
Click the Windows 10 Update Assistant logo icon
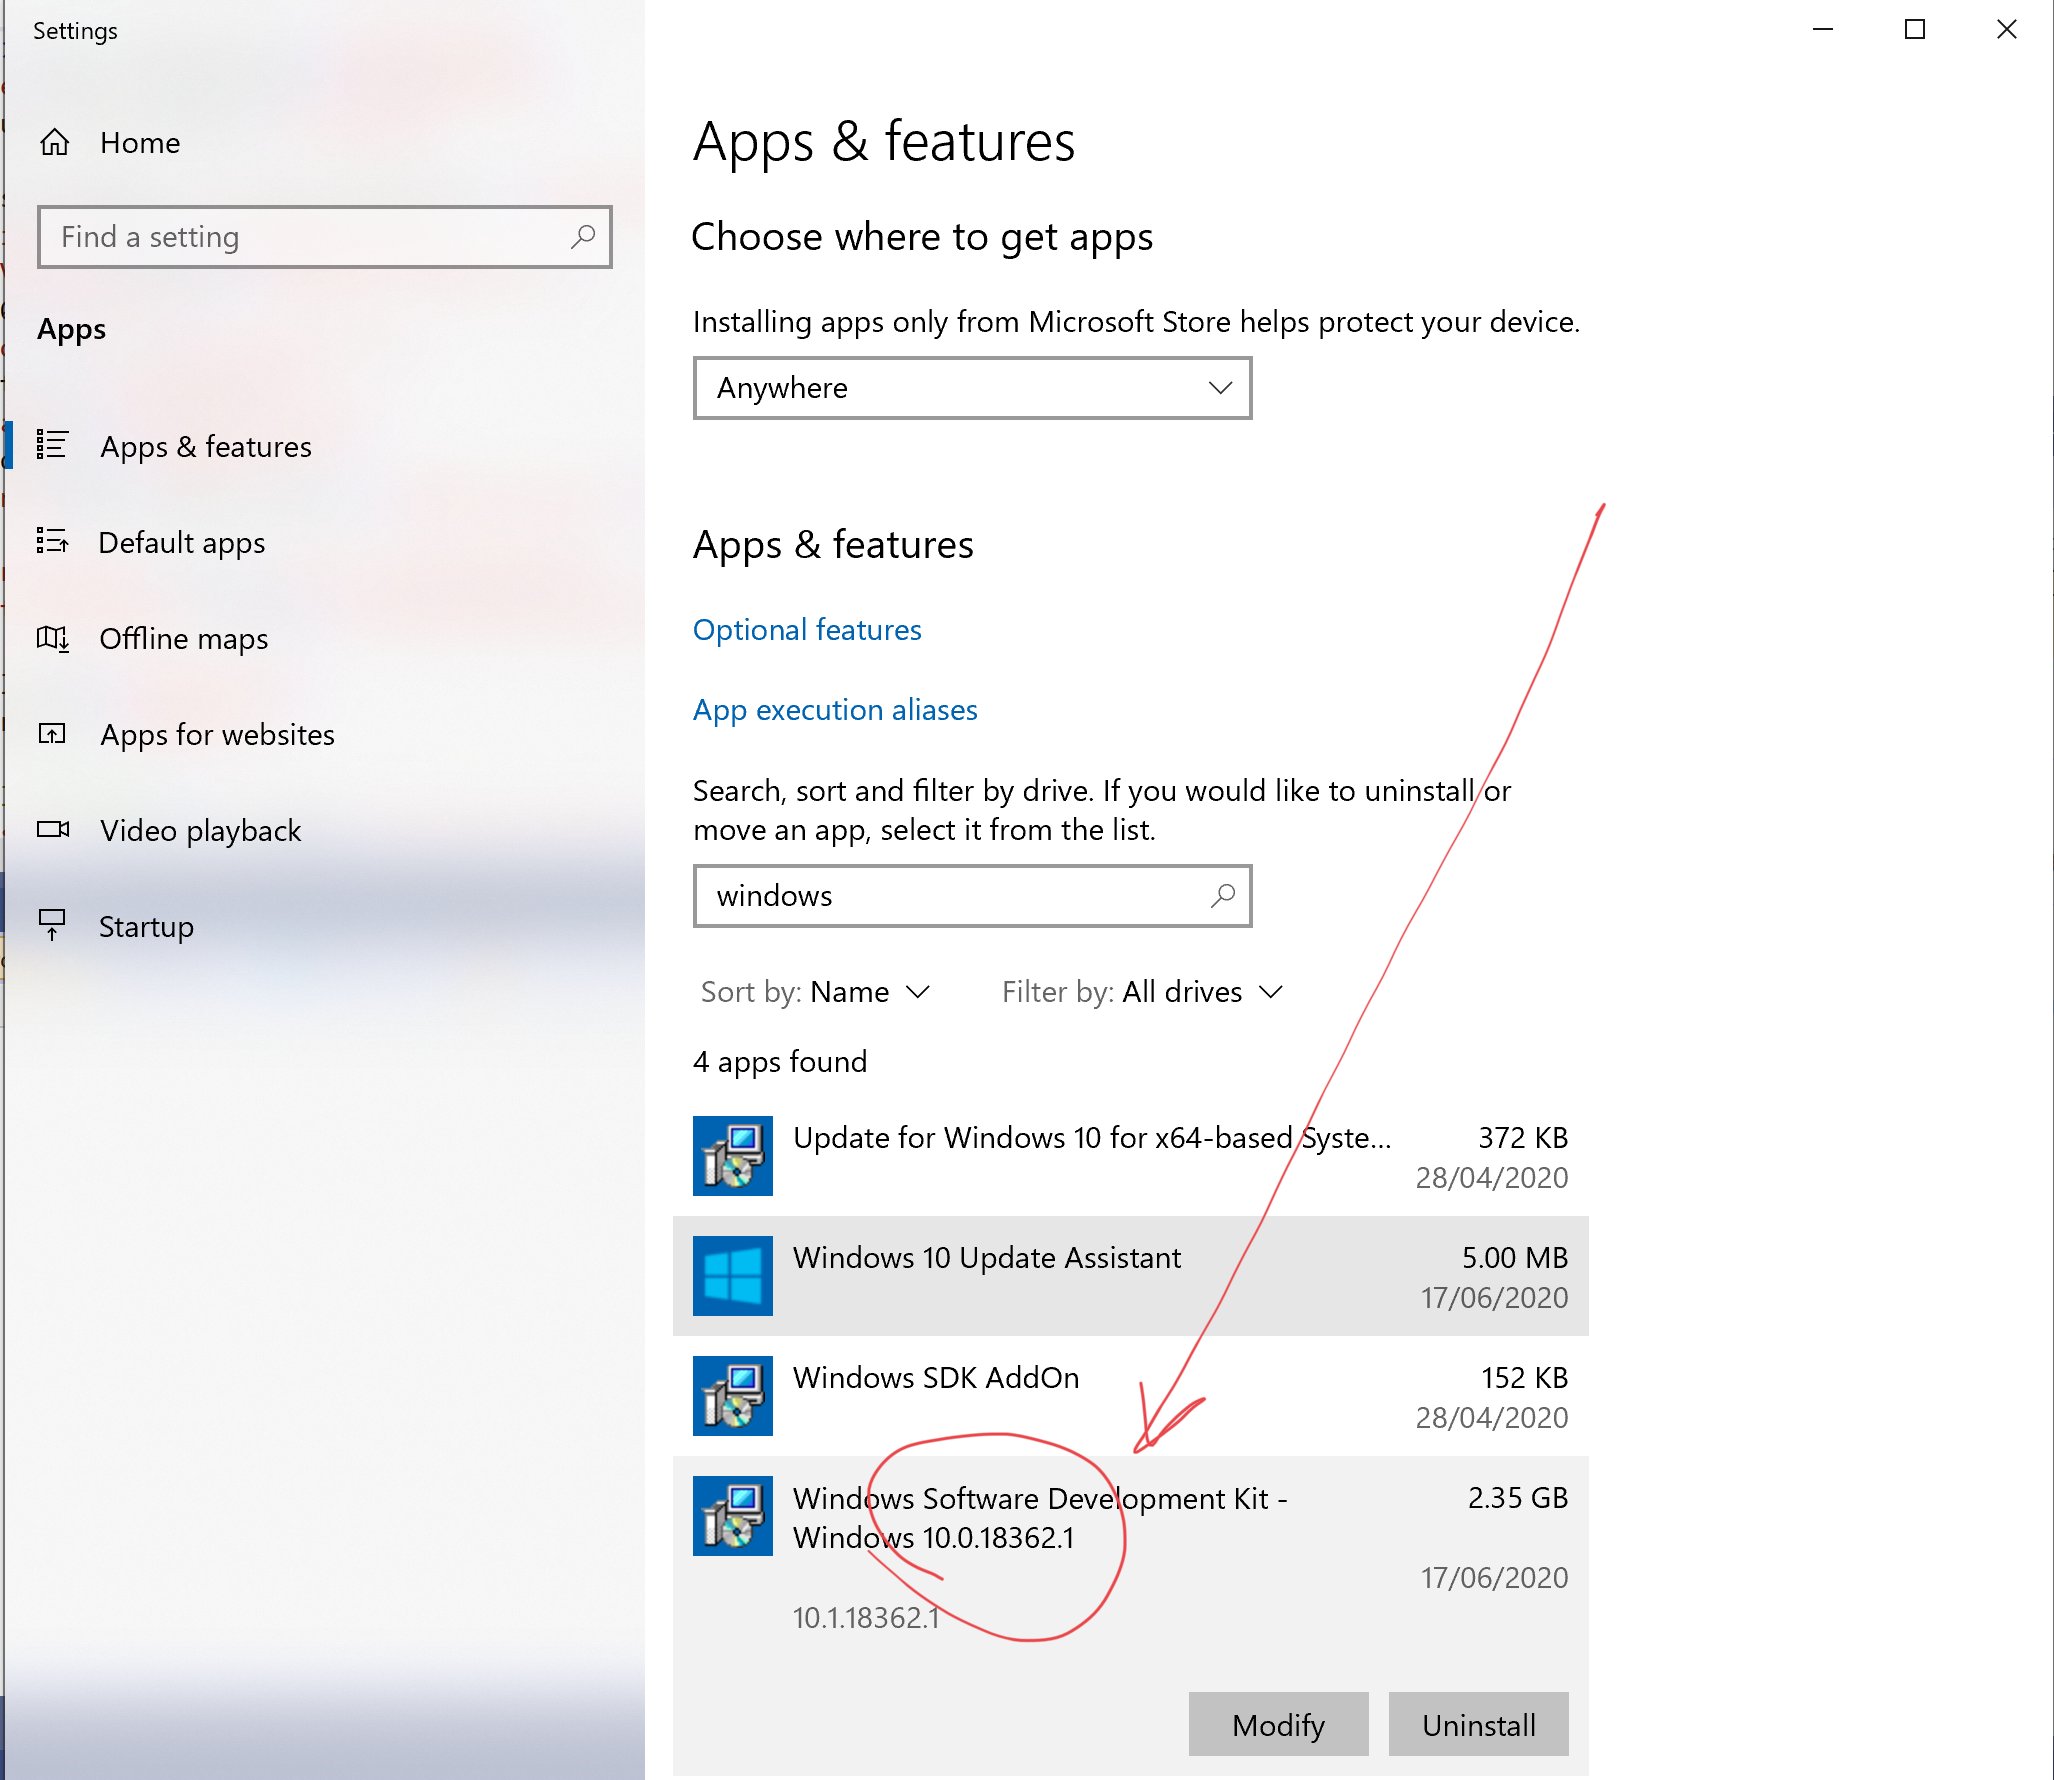coord(733,1276)
